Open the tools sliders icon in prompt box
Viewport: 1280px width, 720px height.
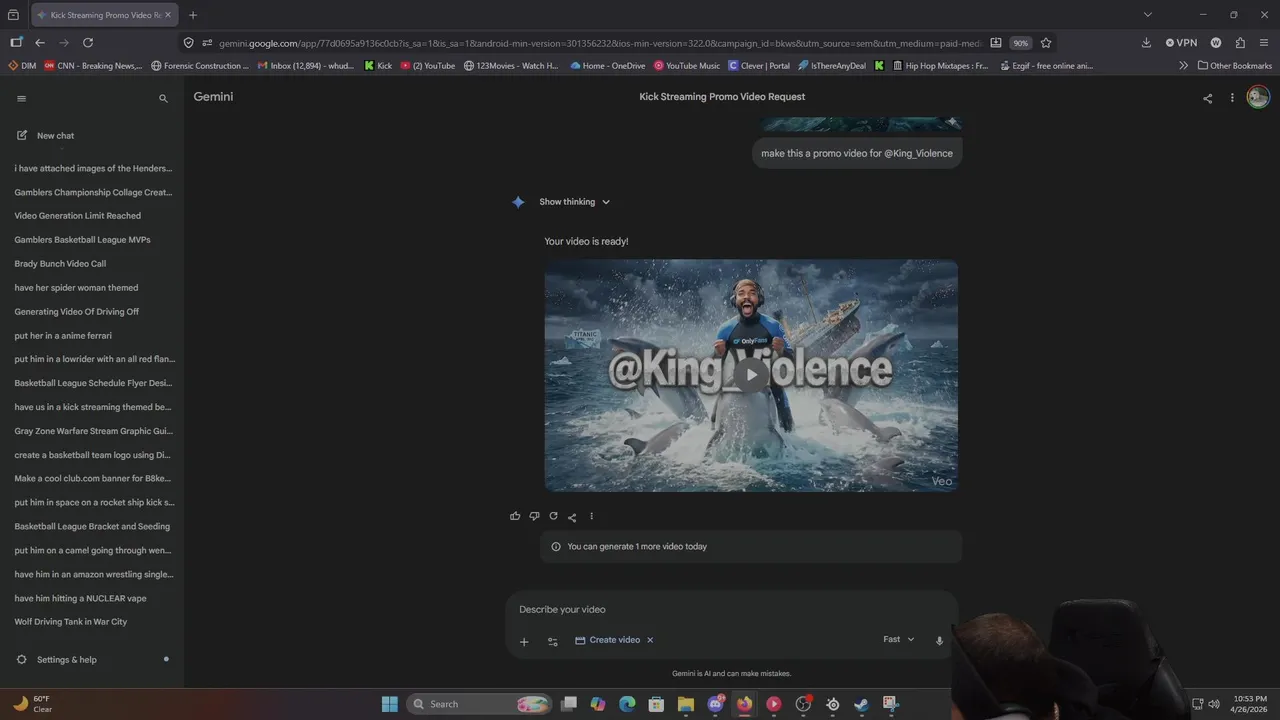553,641
